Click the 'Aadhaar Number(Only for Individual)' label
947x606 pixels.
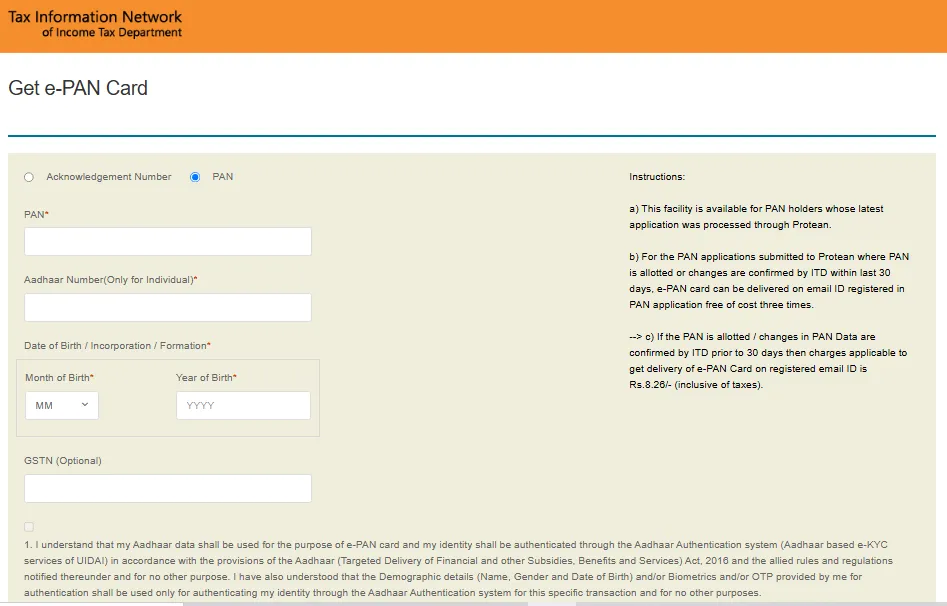tap(110, 280)
